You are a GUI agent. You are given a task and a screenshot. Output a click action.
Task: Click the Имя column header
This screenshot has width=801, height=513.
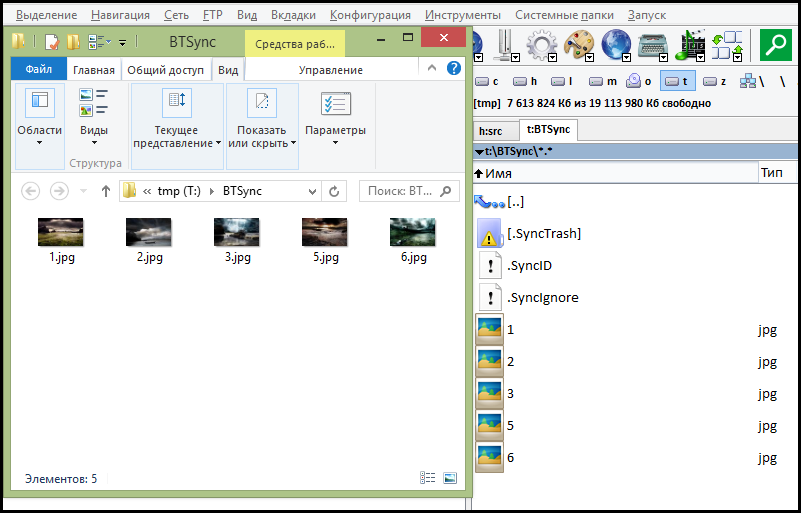[x=615, y=173]
